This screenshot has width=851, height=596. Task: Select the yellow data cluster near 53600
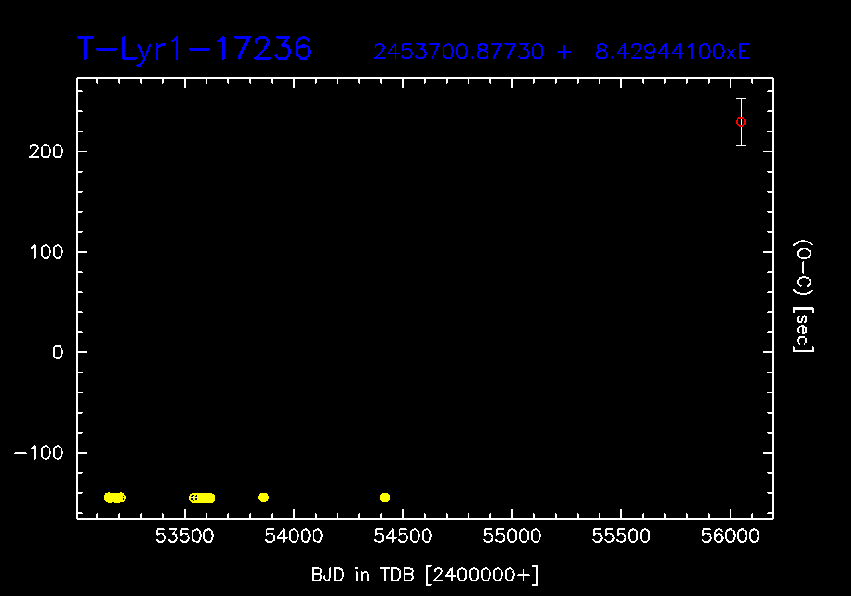(x=202, y=497)
